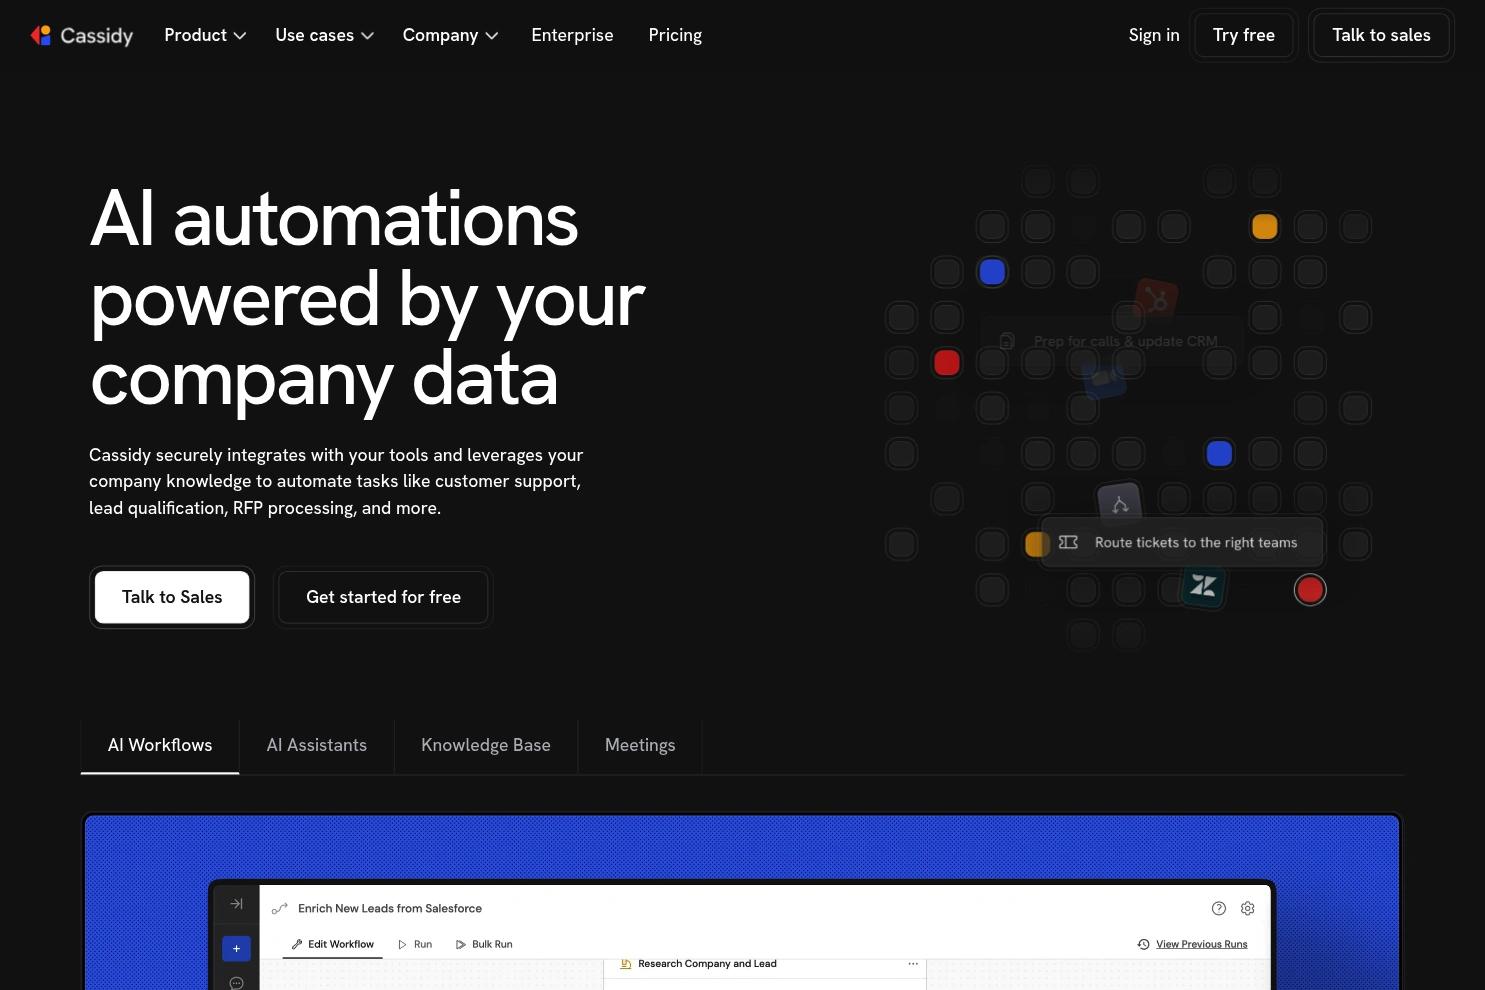
Task: Open the Company dropdown menu
Action: [x=450, y=35]
